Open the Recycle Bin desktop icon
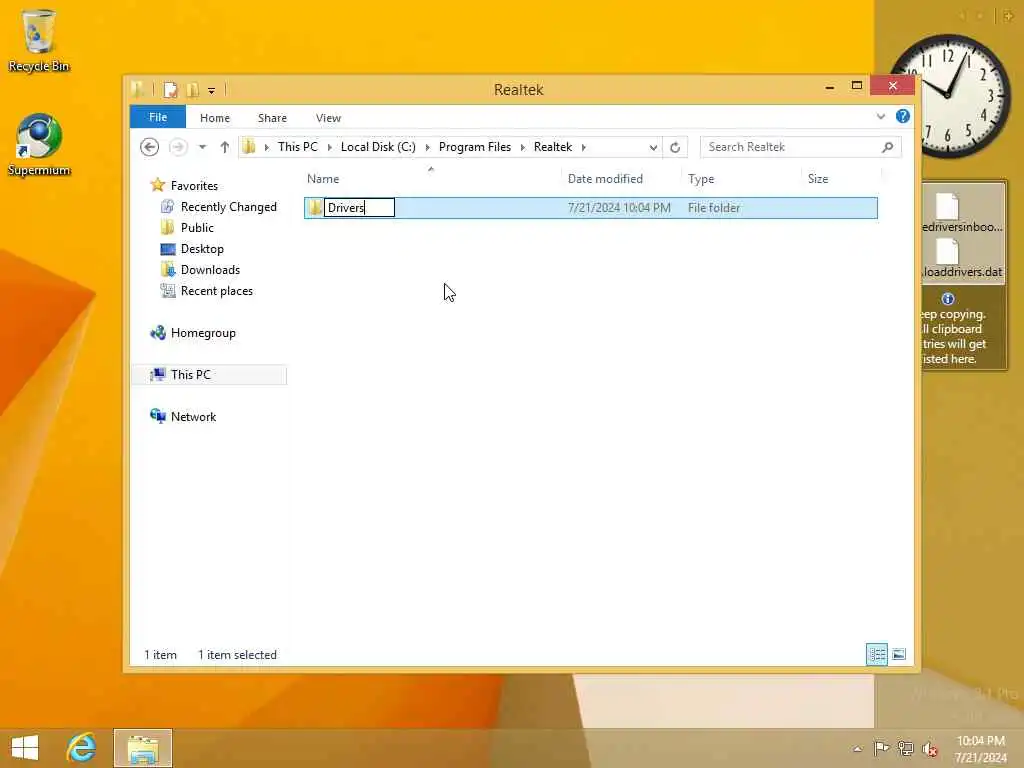Viewport: 1024px width, 768px height. pos(39,40)
